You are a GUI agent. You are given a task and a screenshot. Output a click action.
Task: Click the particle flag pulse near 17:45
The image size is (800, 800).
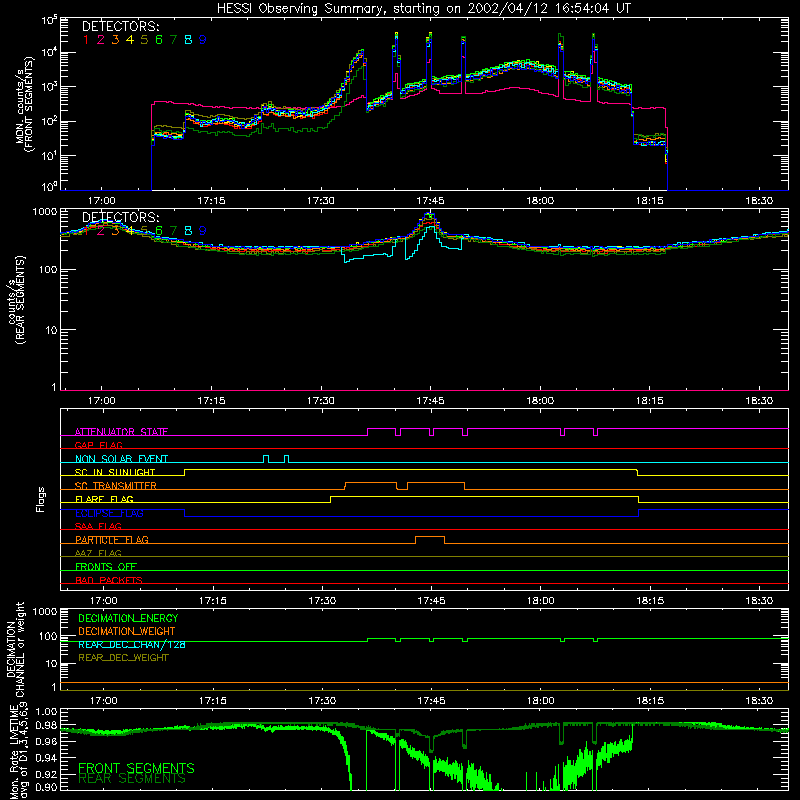(430, 540)
